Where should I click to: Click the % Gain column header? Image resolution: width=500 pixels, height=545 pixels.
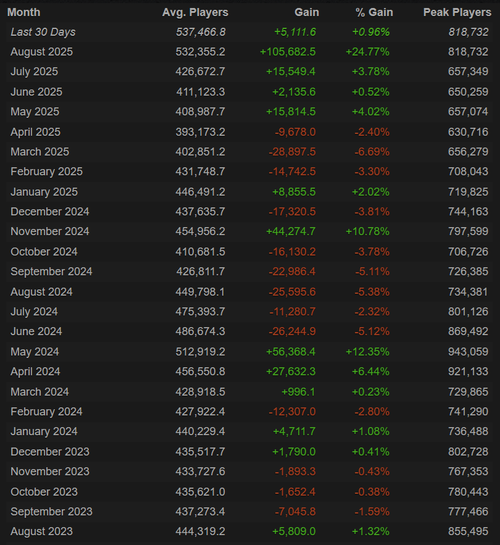coord(374,13)
